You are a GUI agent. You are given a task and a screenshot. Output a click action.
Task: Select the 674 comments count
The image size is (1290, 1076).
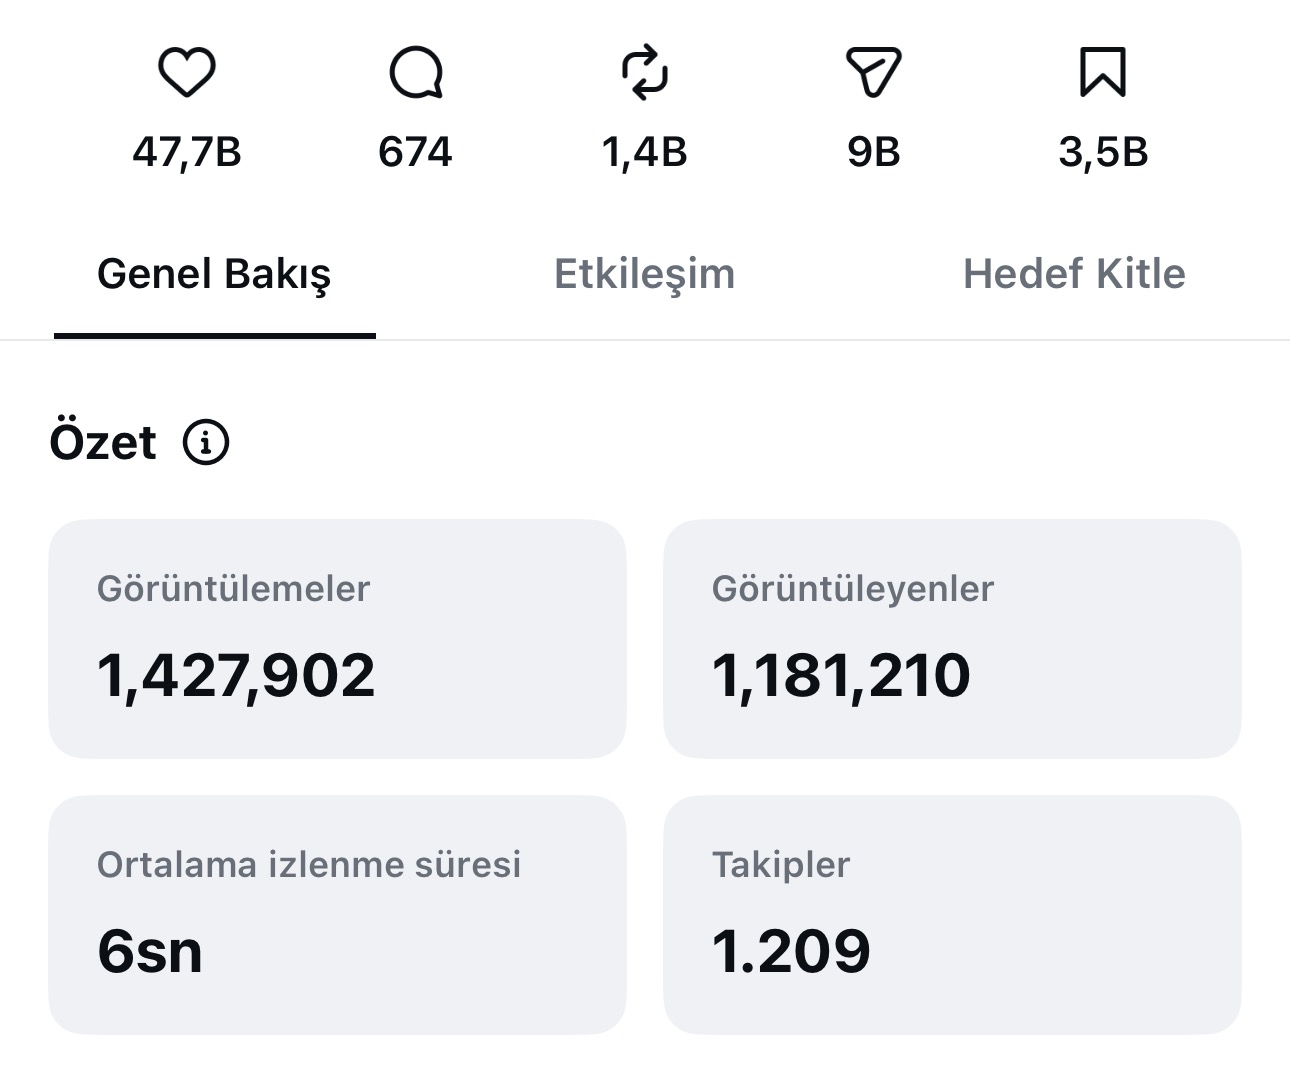pyautogui.click(x=415, y=152)
